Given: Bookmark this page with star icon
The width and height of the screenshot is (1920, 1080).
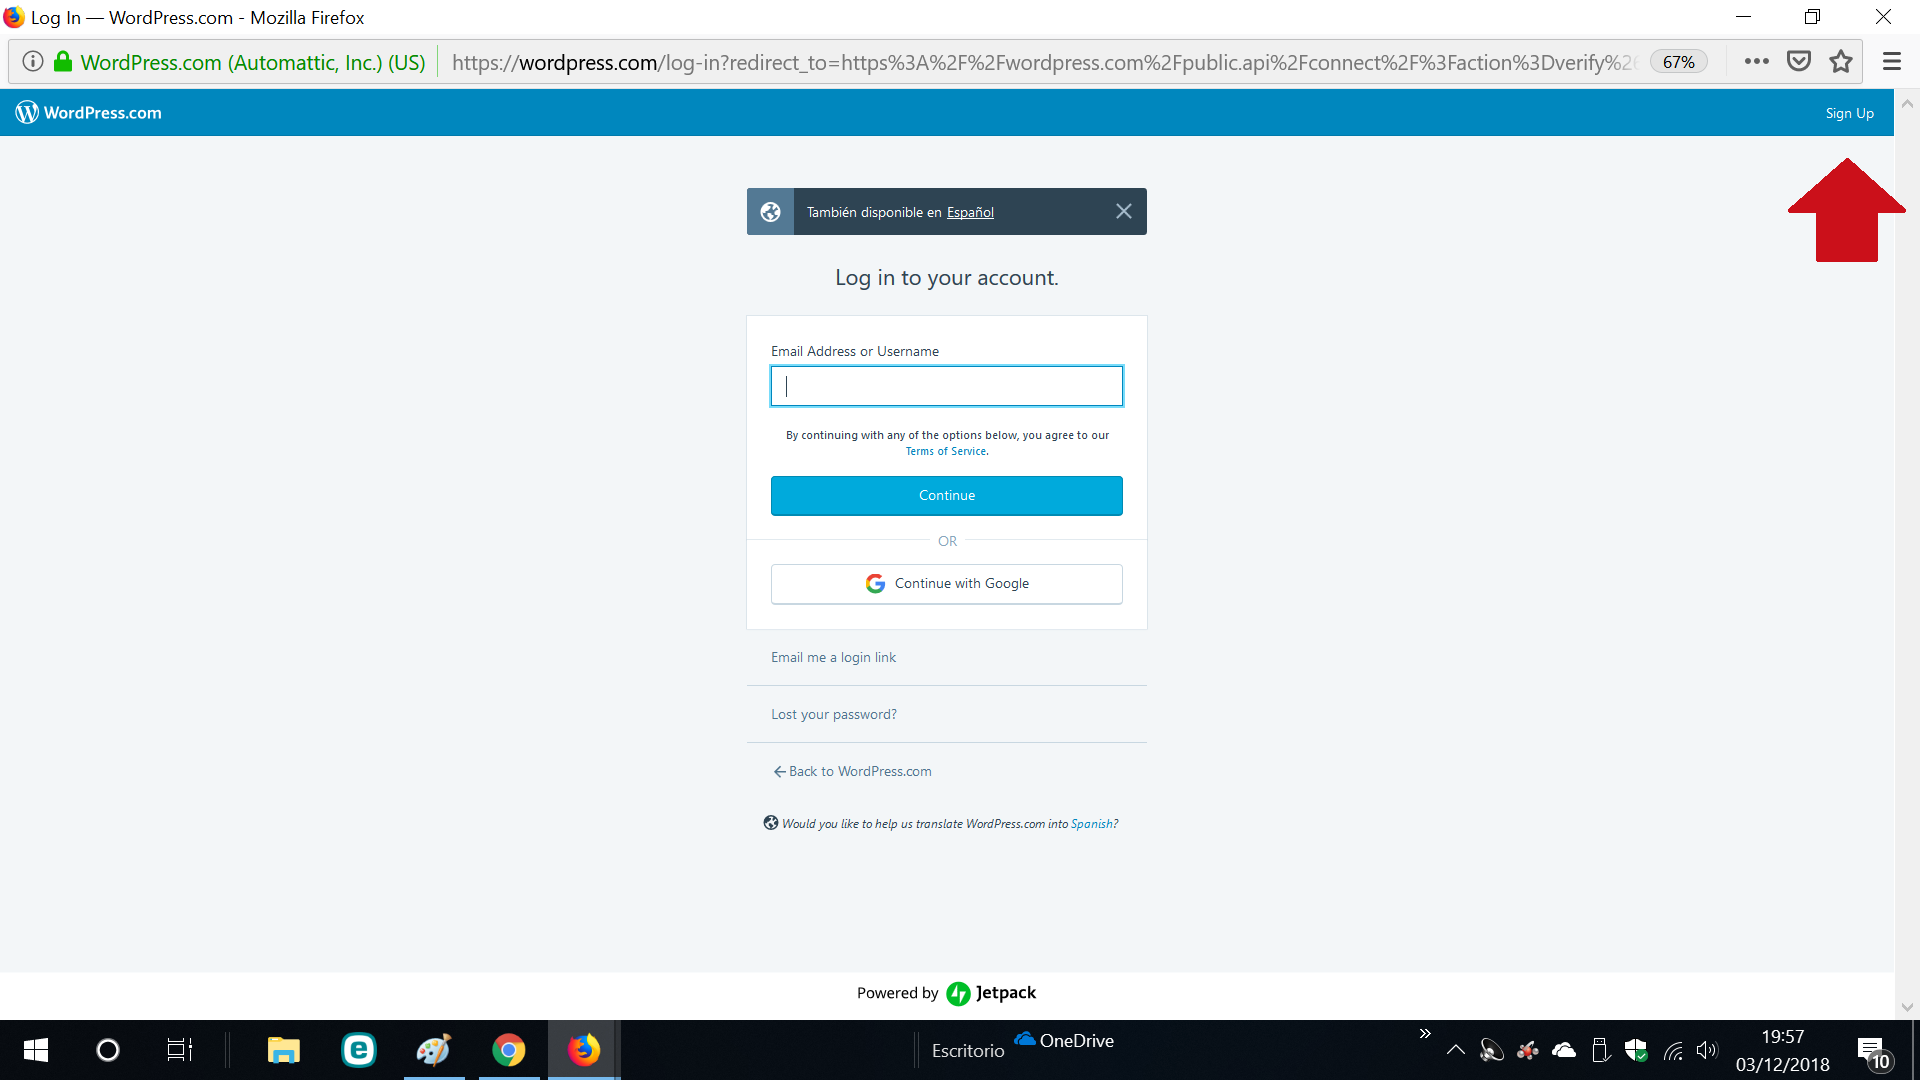Looking at the screenshot, I should tap(1840, 62).
